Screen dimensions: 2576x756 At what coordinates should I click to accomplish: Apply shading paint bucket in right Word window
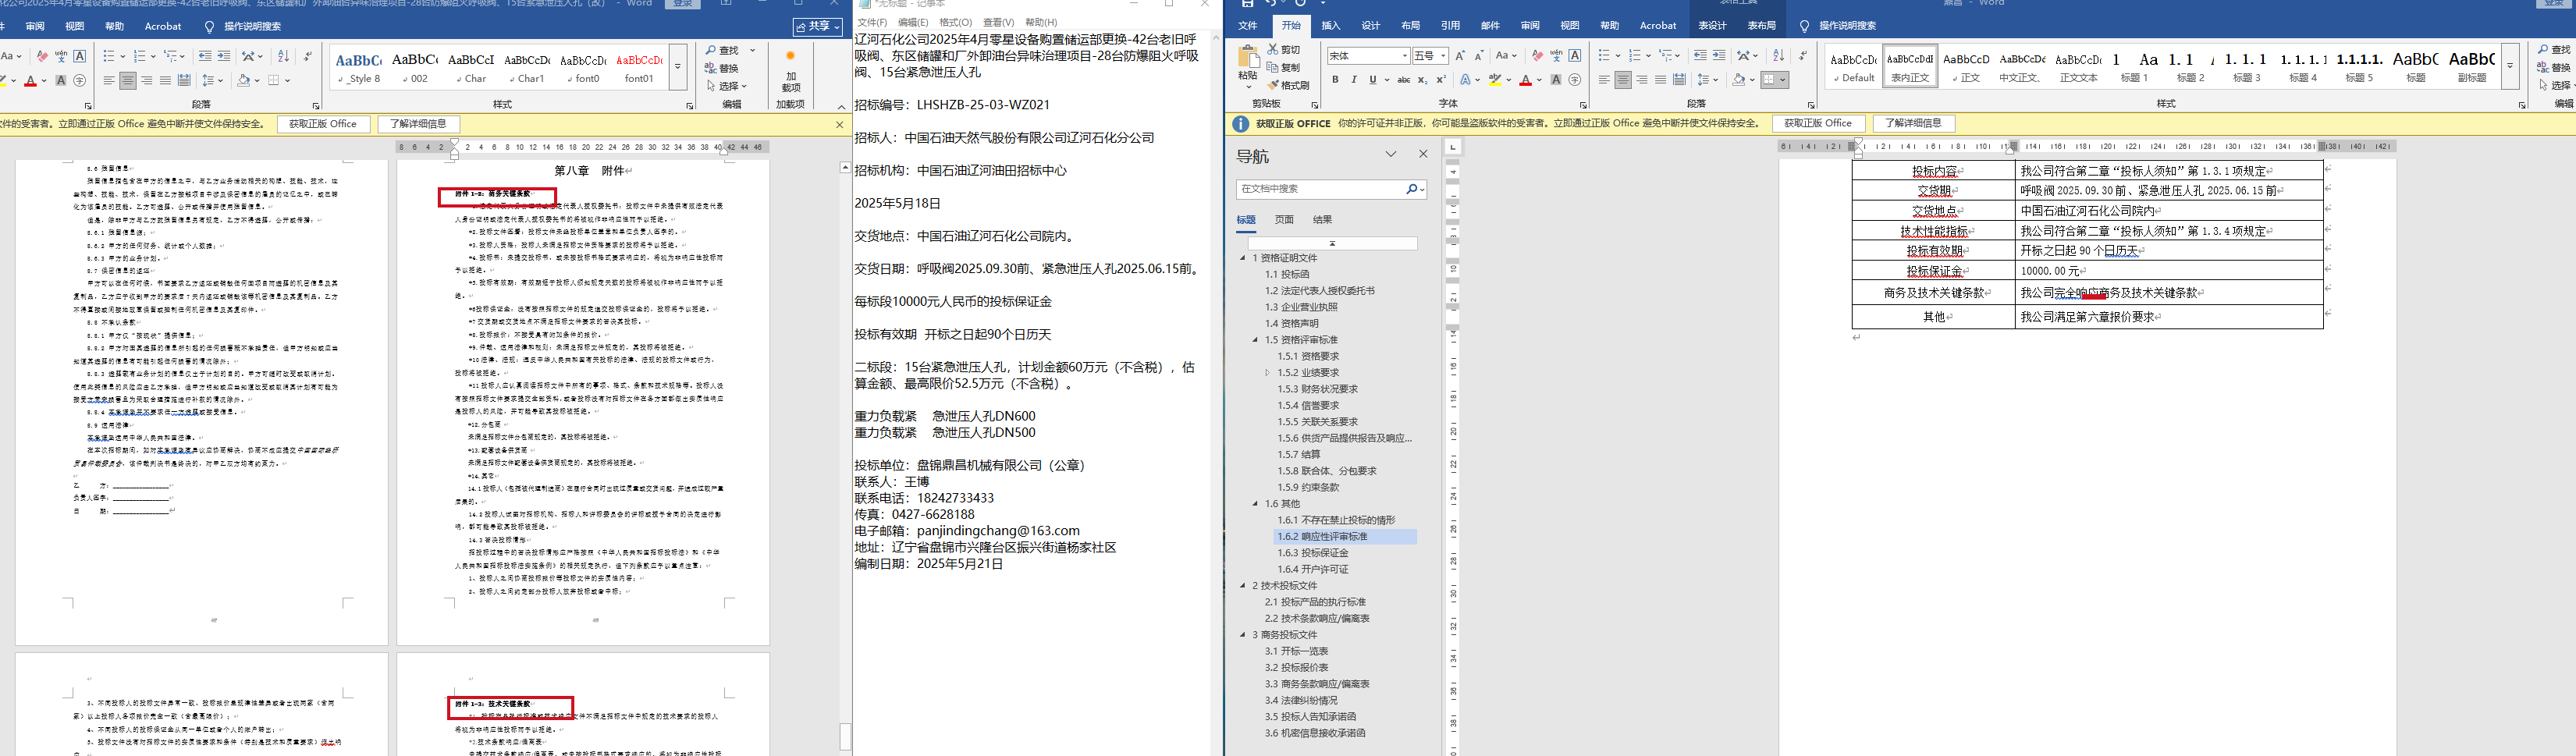click(x=1739, y=80)
